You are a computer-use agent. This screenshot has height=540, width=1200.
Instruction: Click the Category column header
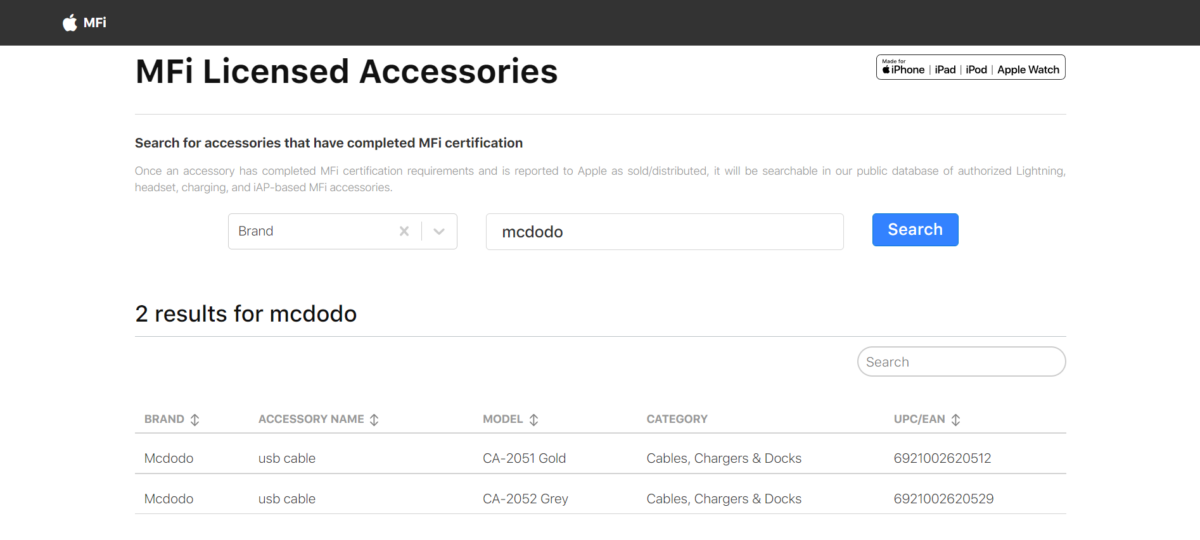[x=677, y=419]
